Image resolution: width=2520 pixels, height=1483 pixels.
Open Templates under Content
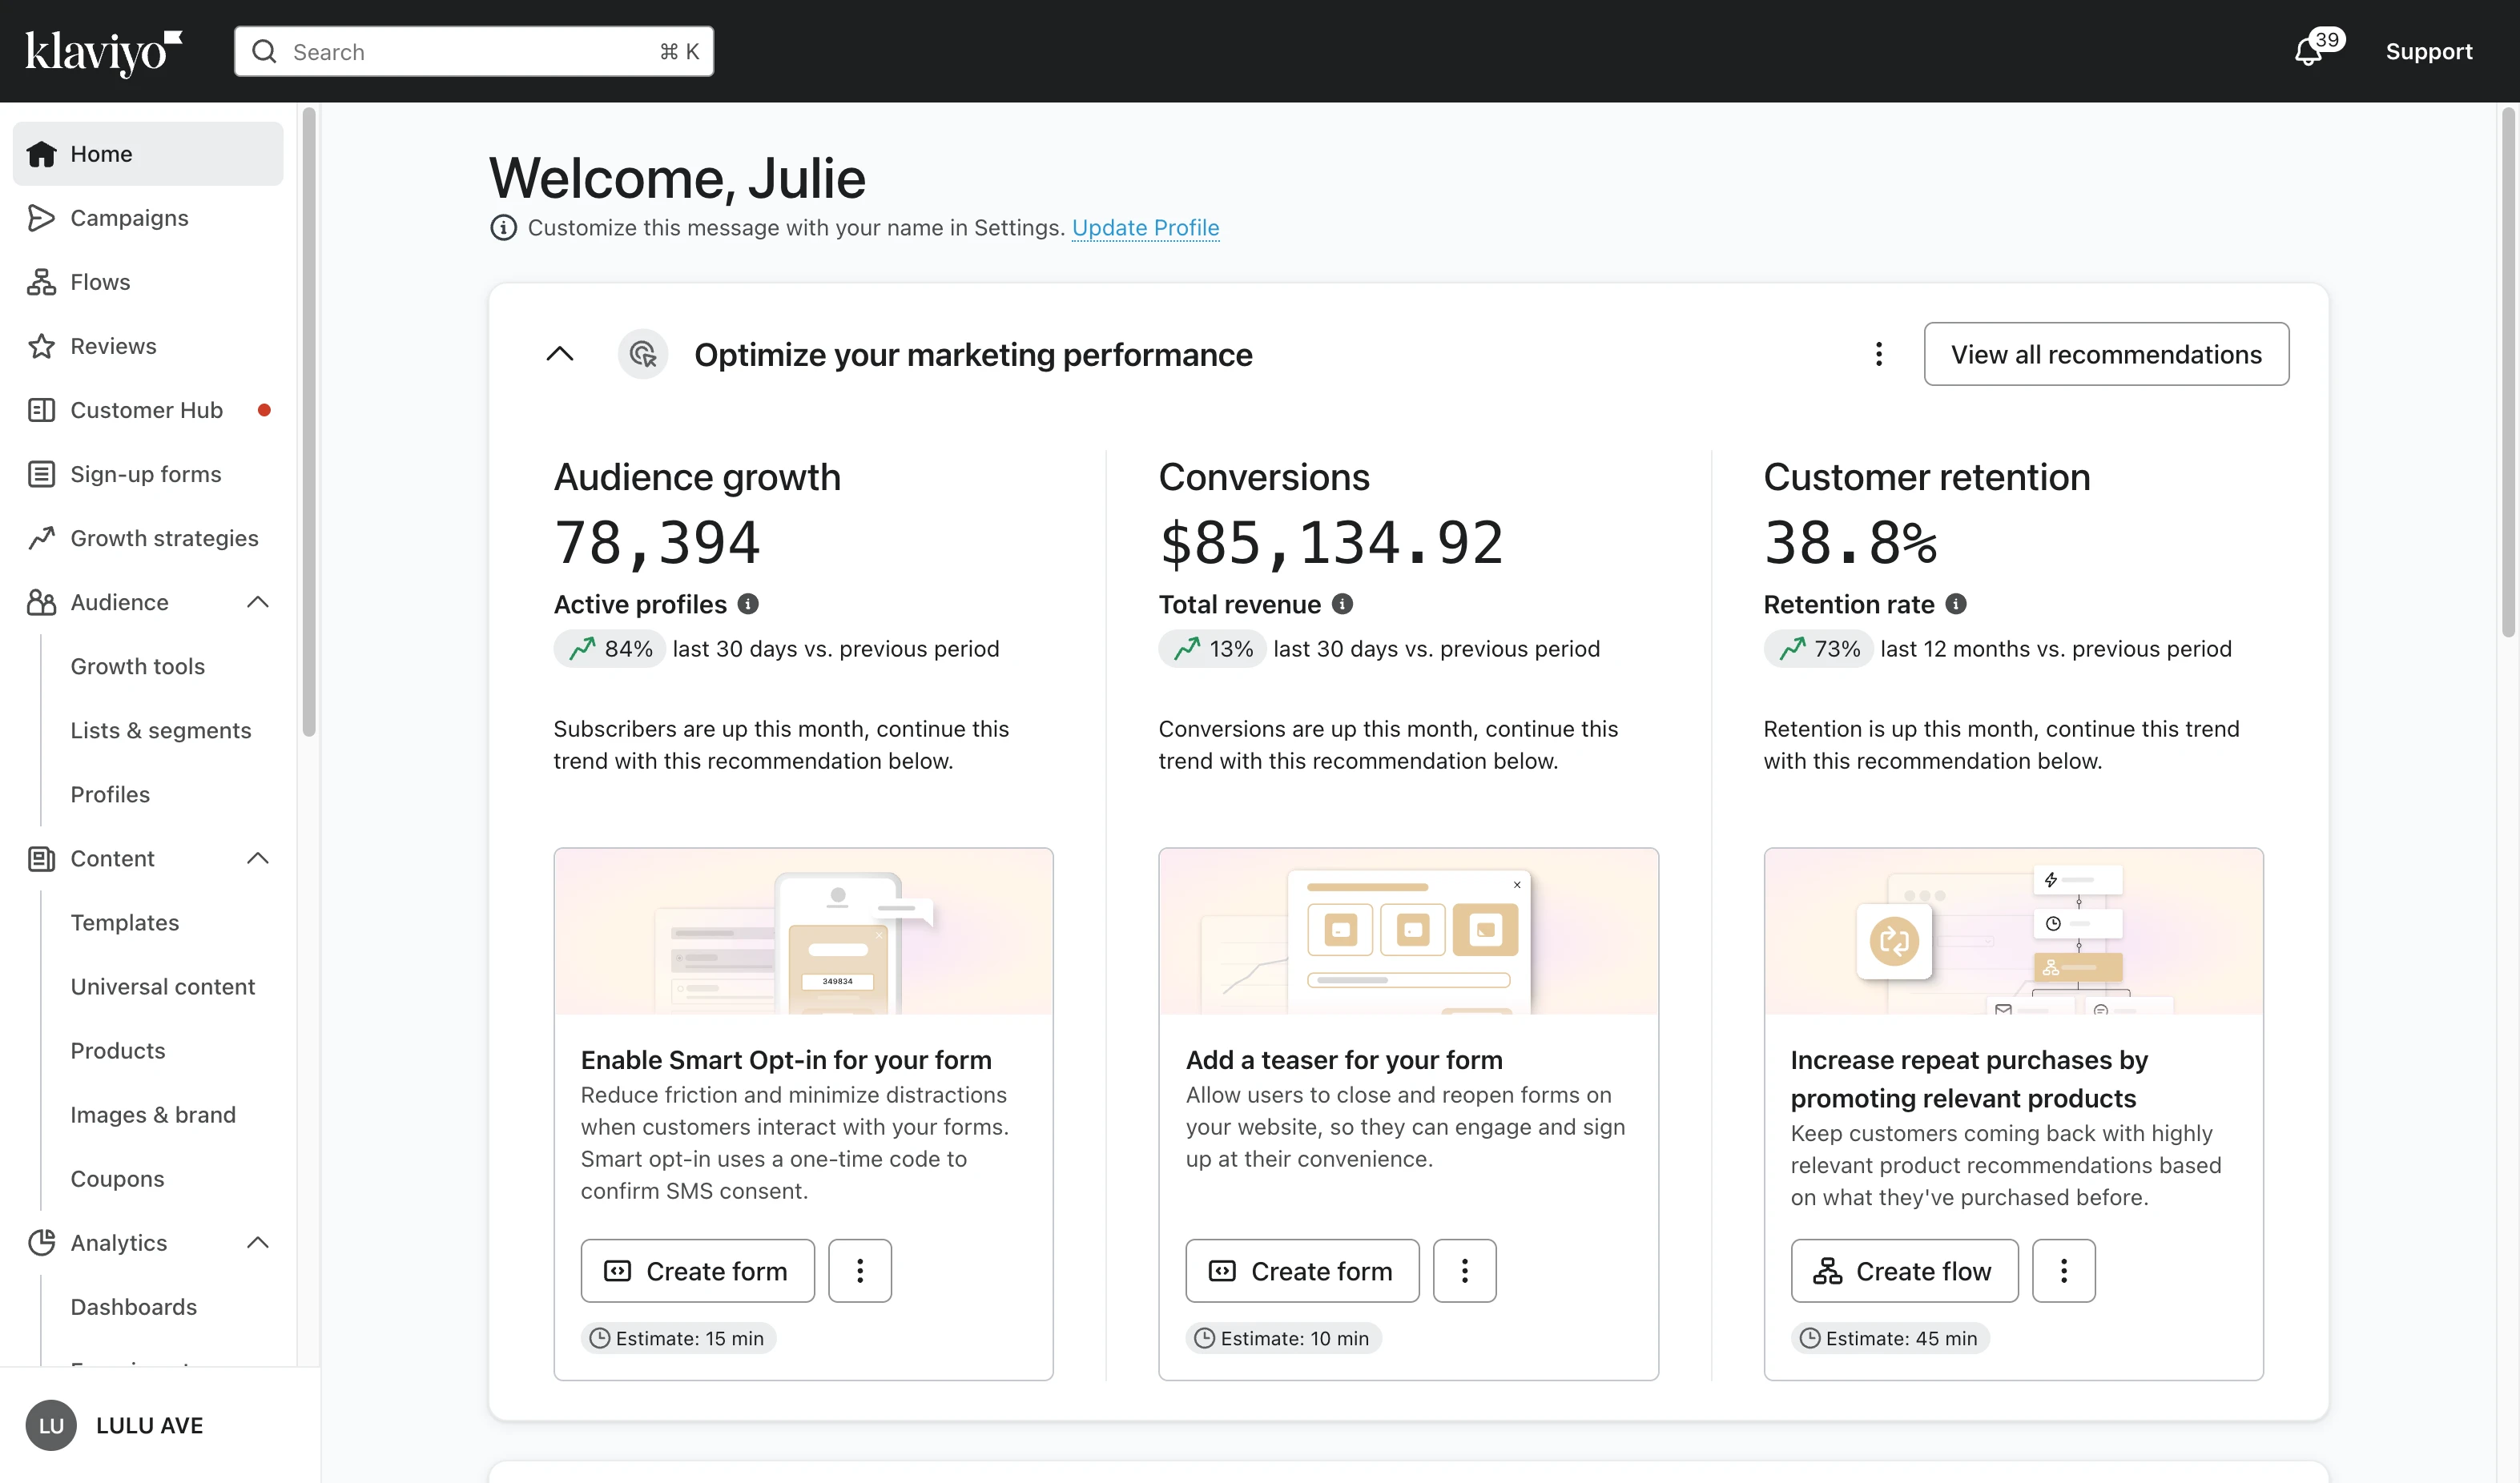[x=125, y=923]
